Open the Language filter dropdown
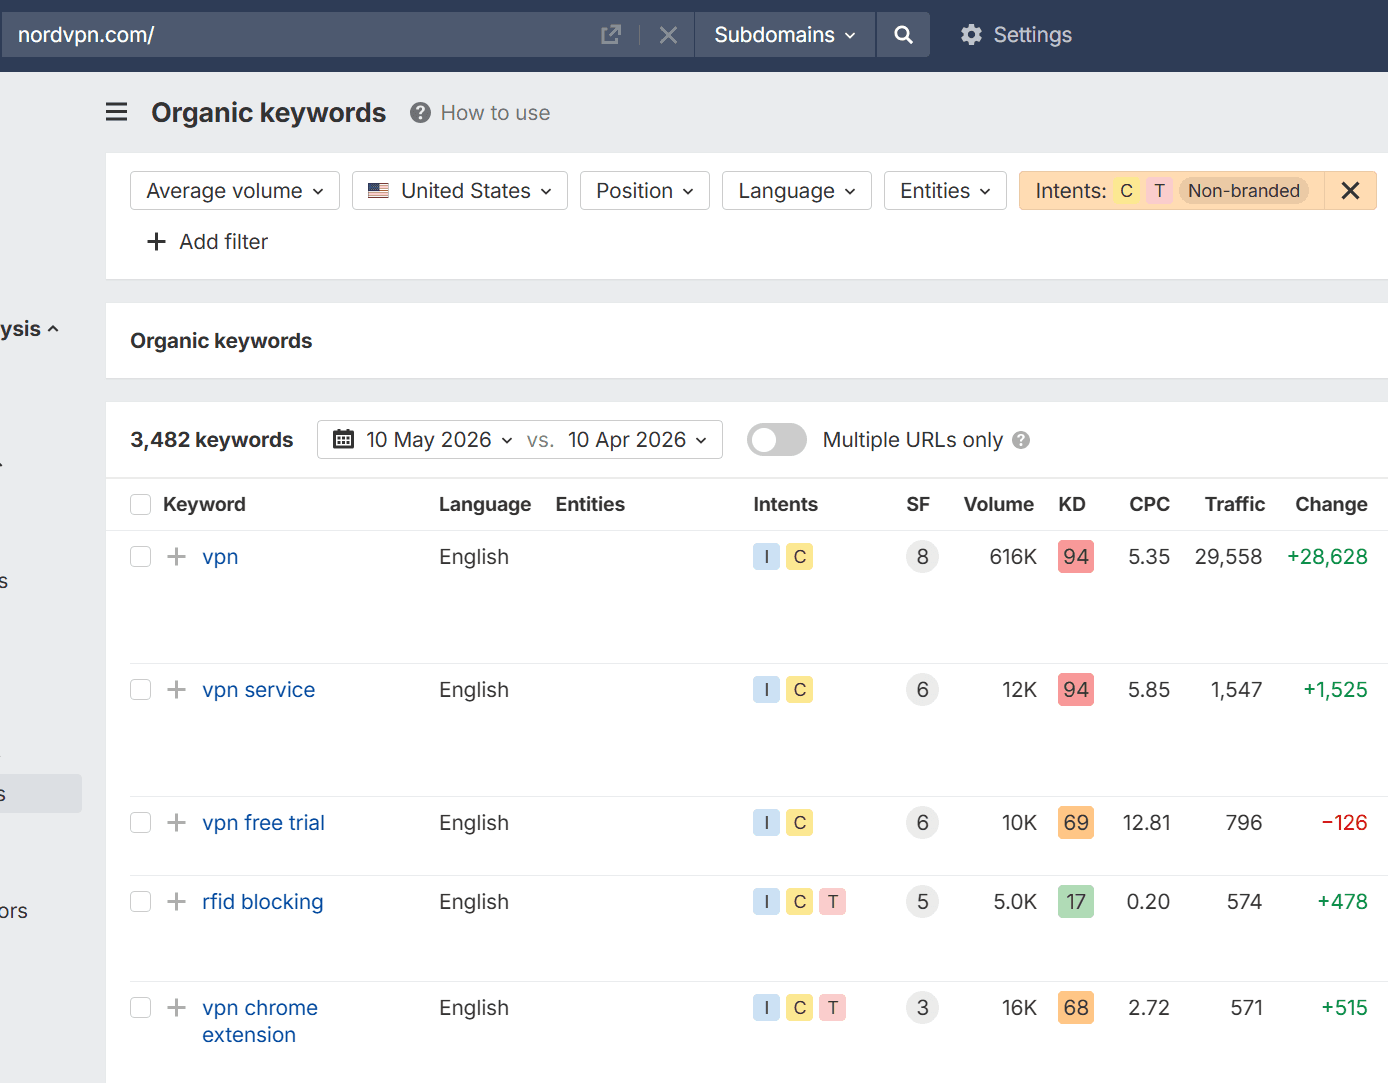The image size is (1388, 1083). (x=797, y=191)
